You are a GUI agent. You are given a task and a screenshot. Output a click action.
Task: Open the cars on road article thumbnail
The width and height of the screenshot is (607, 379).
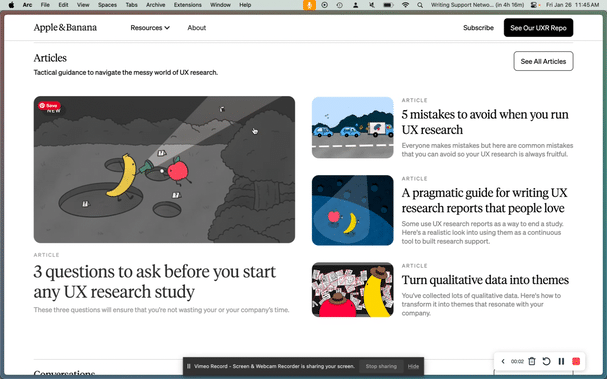point(353,127)
